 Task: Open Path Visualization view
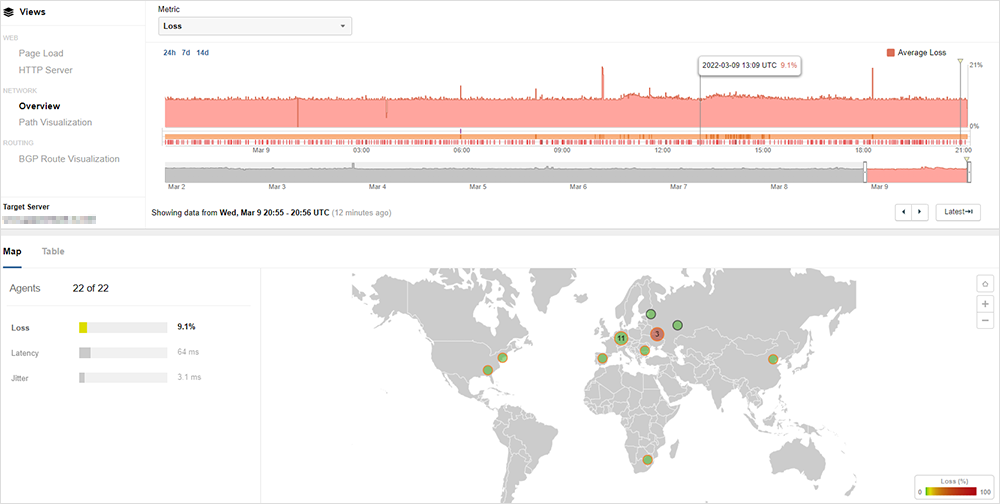tap(55, 122)
